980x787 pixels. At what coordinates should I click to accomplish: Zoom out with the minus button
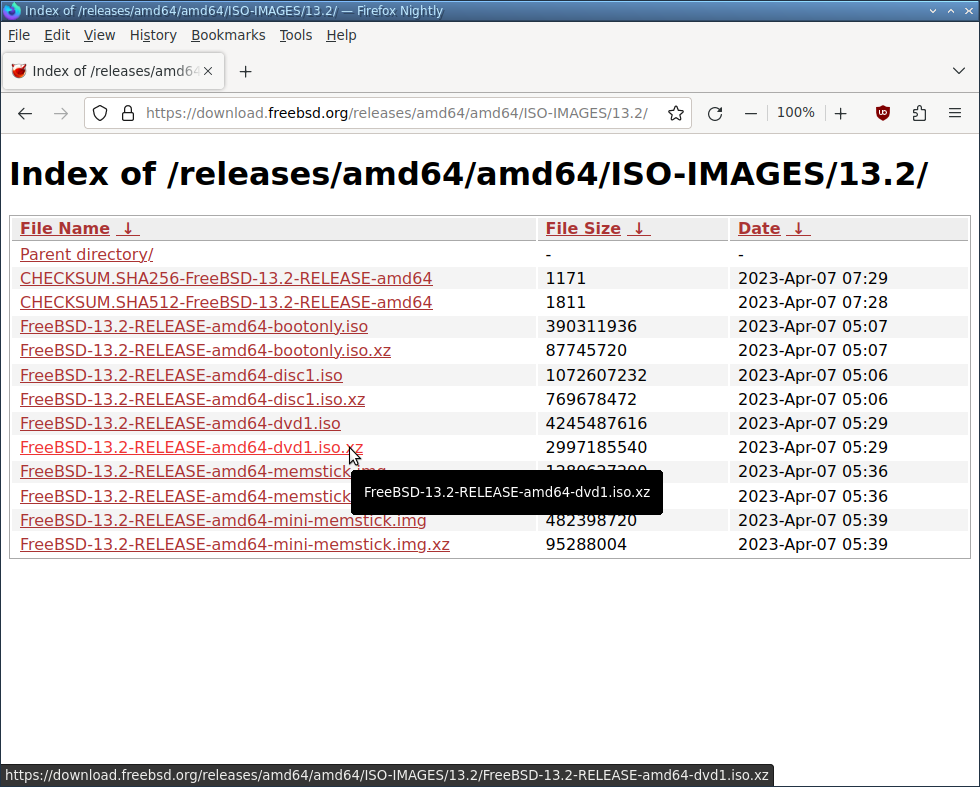tap(751, 113)
